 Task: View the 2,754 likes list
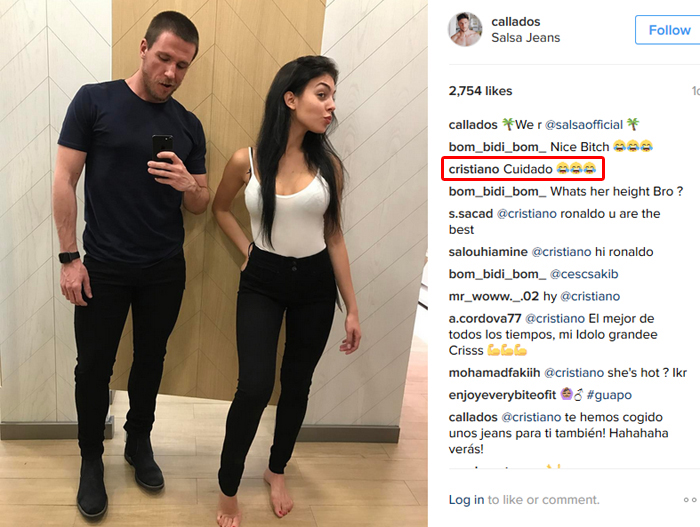[x=480, y=91]
